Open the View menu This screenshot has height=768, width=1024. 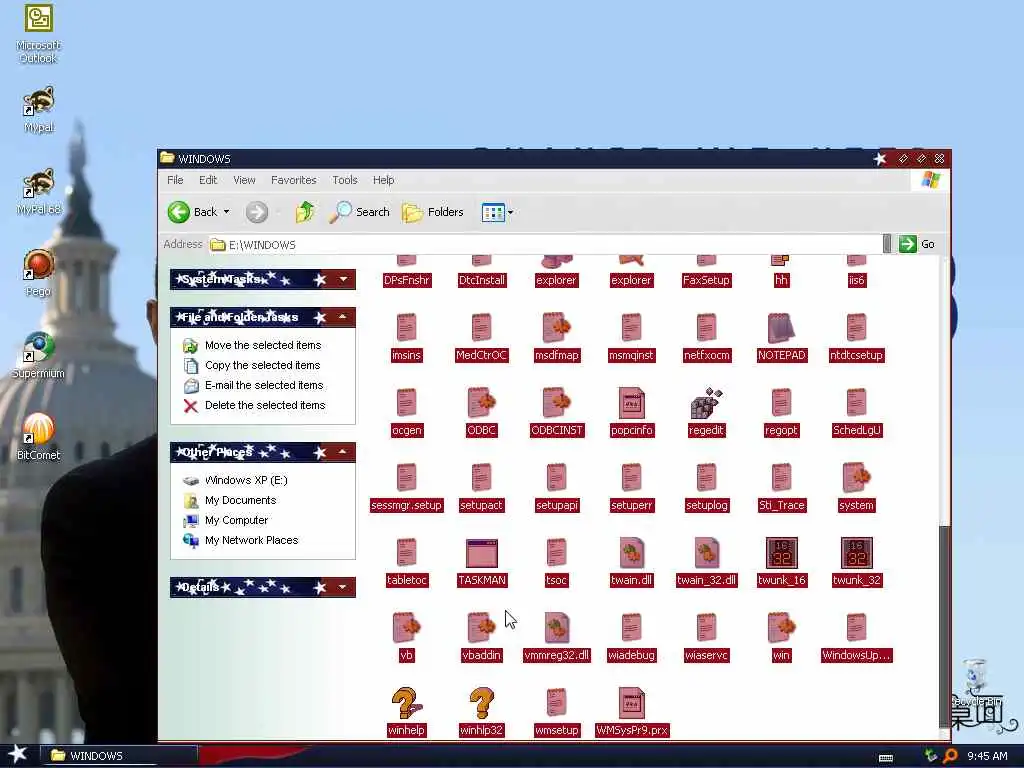[244, 180]
